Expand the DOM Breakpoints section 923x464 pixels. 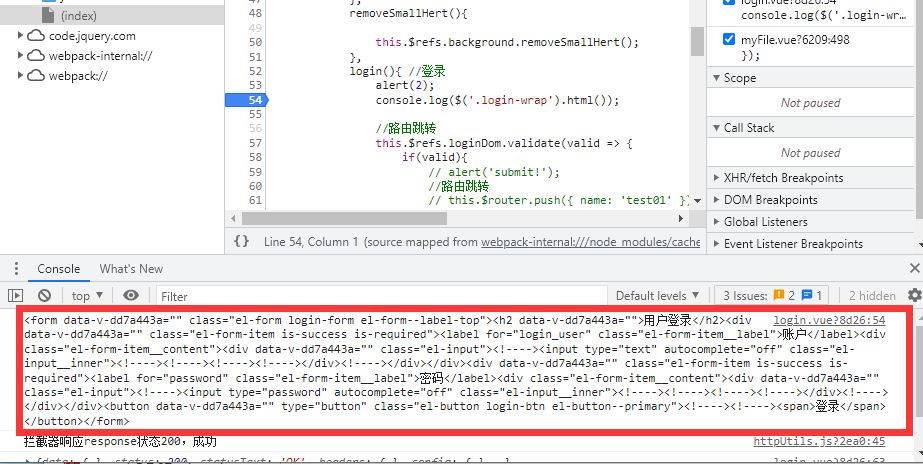(716, 200)
